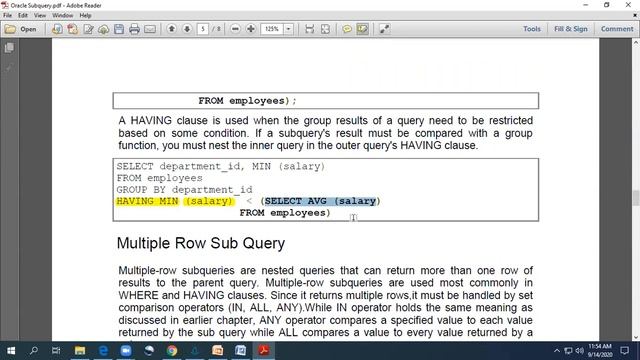Zoom in with the plus icon
The height and width of the screenshot is (360, 640).
[x=251, y=29]
